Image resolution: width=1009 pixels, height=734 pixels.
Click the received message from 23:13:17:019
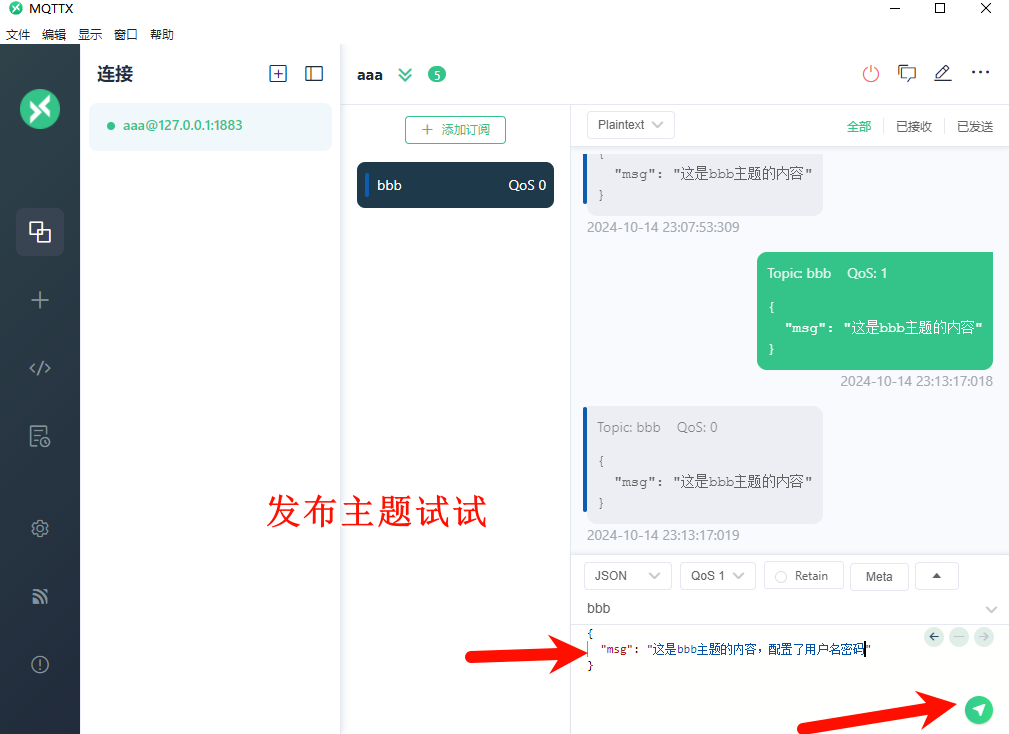pyautogui.click(x=703, y=464)
